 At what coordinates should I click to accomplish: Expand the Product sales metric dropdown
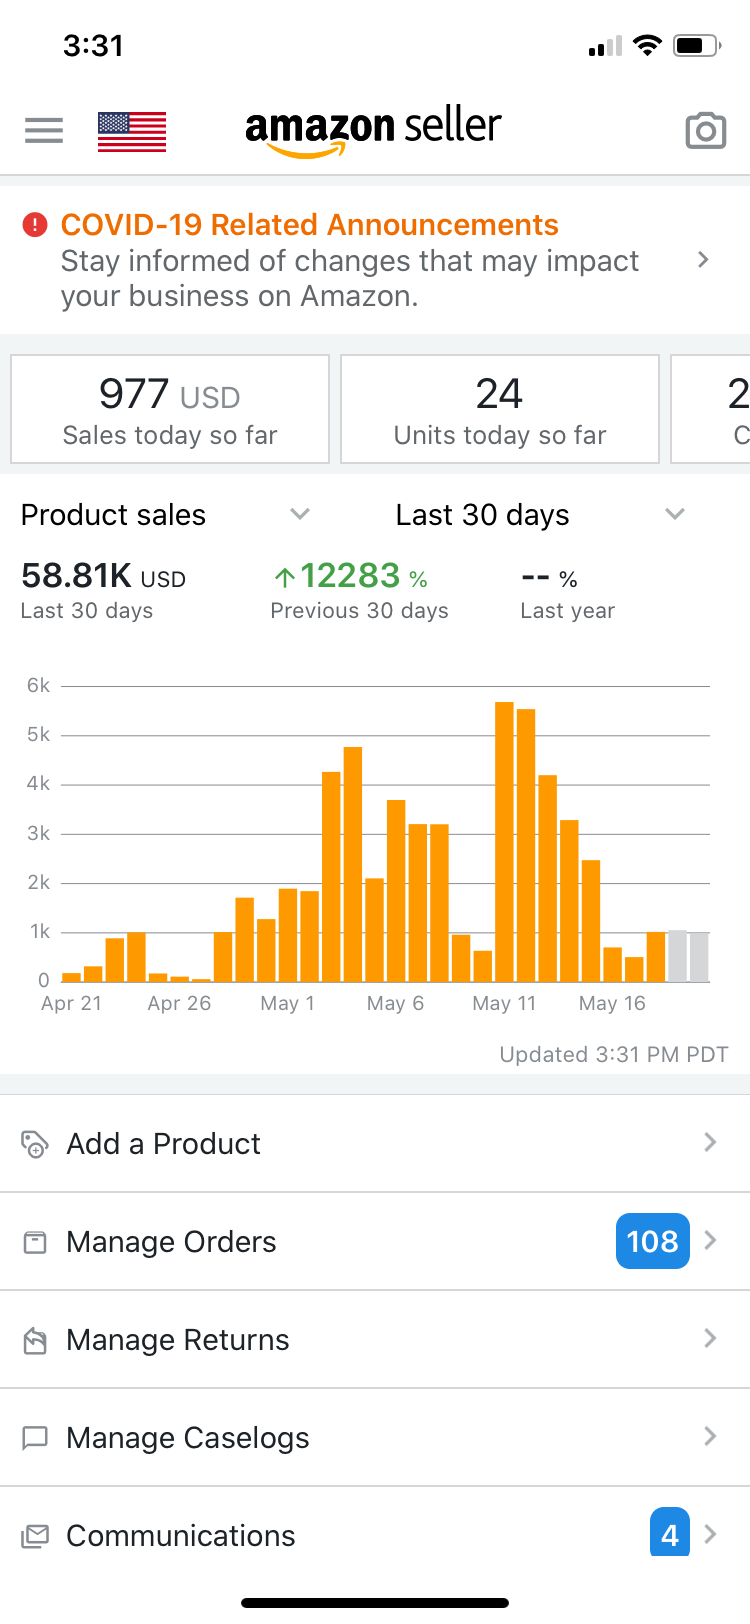point(299,514)
